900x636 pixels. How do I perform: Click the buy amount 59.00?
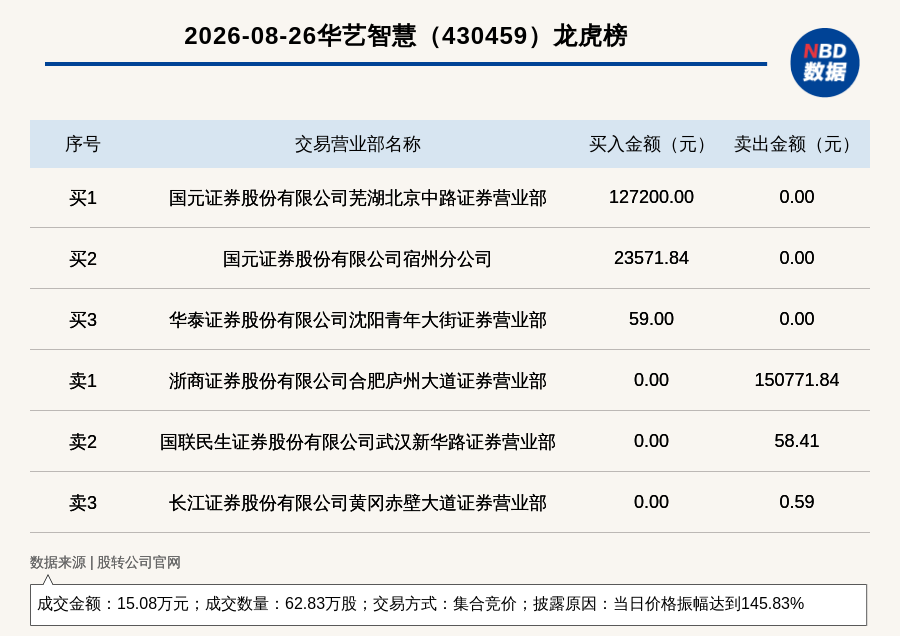click(651, 319)
